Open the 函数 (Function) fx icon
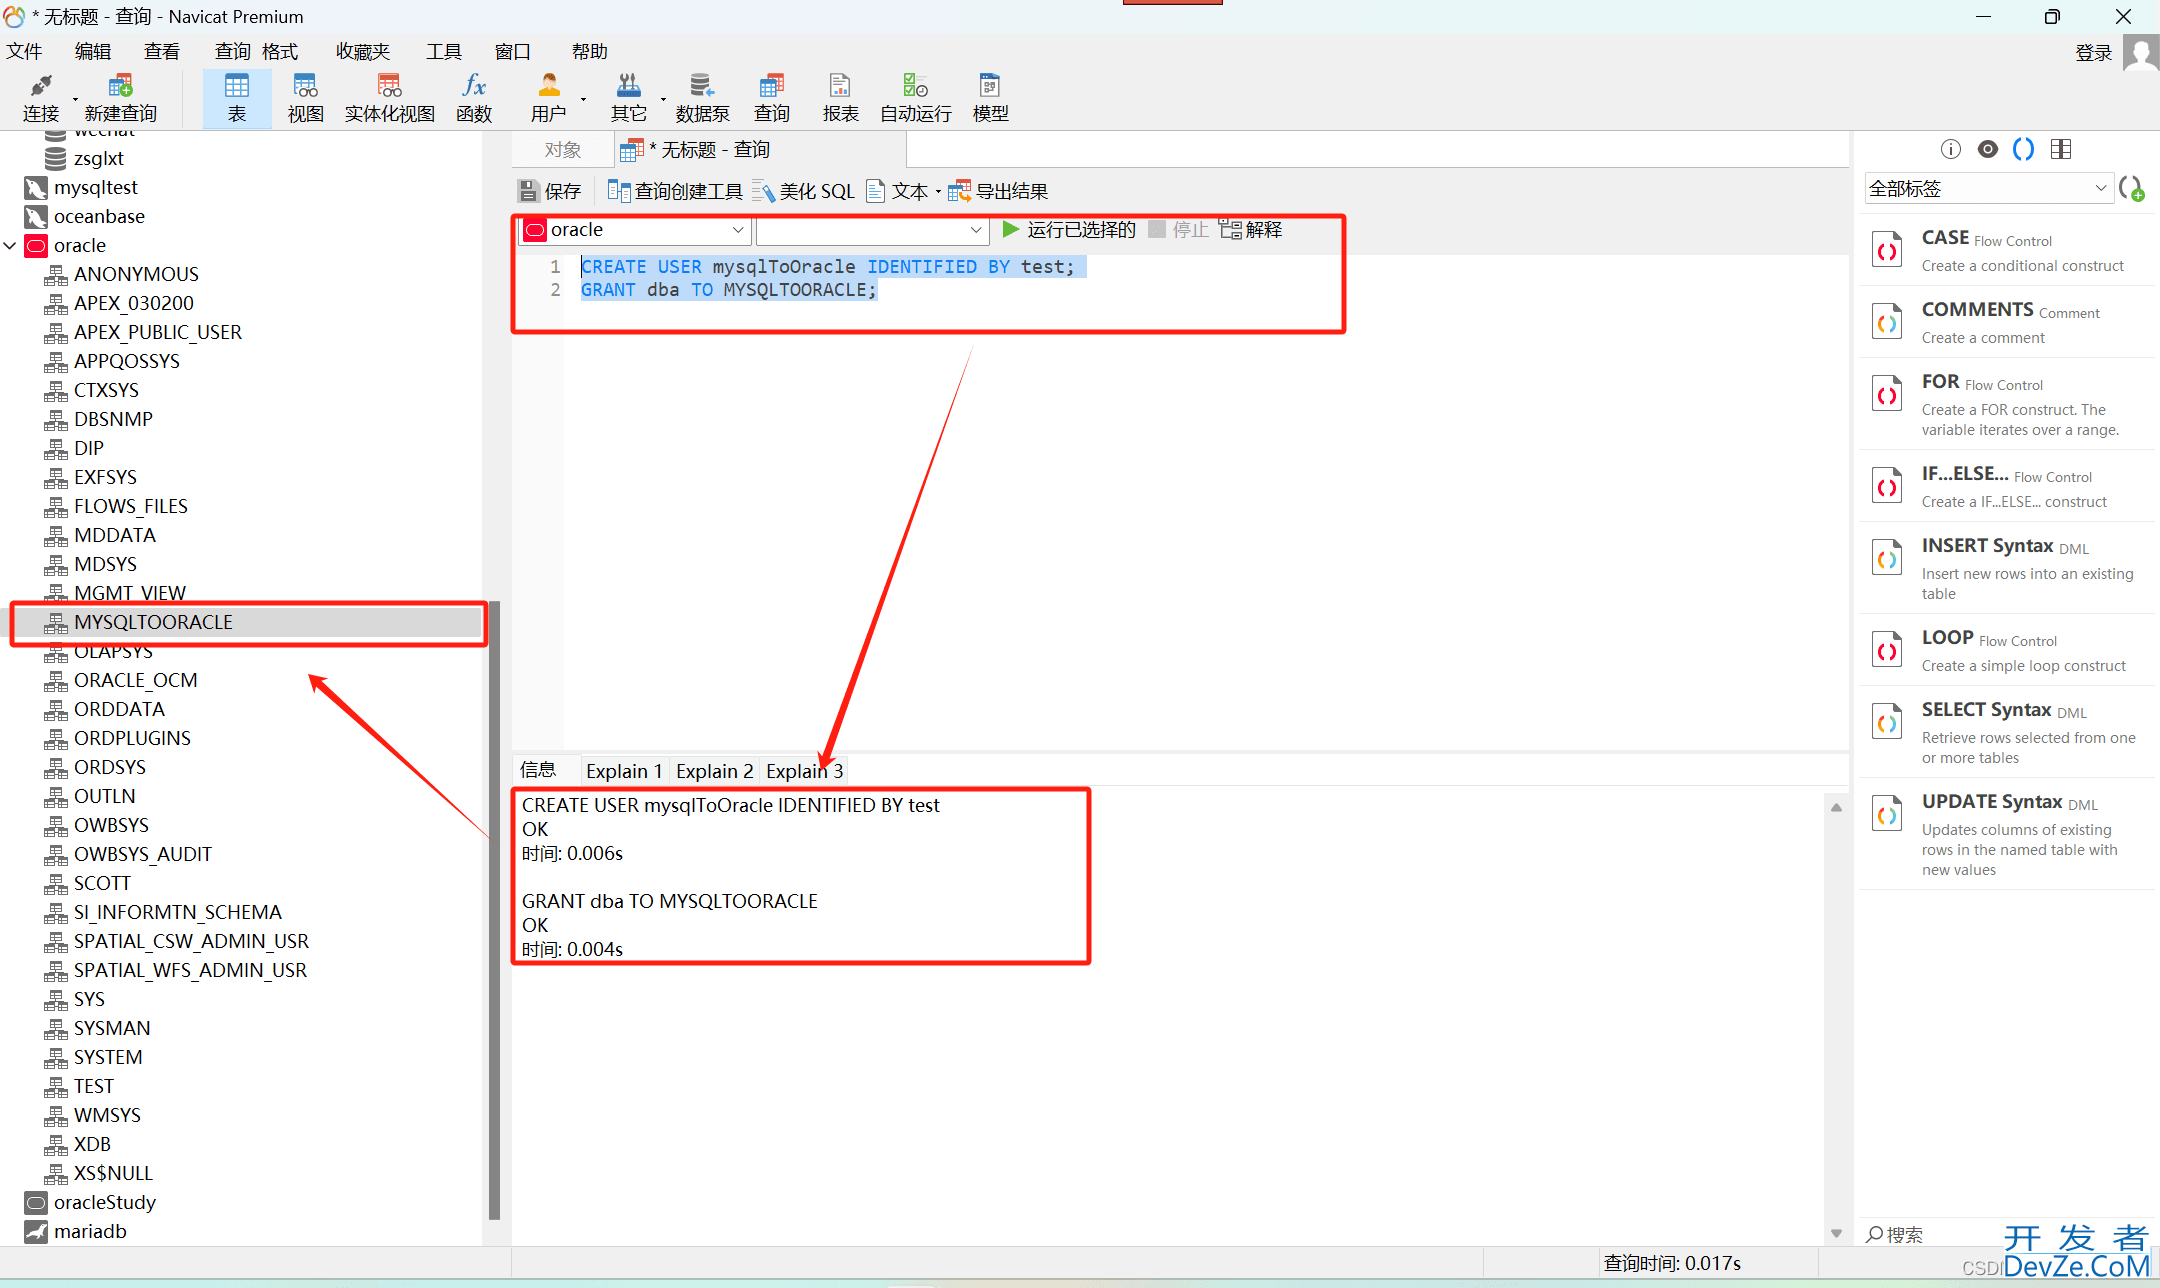This screenshot has width=2160, height=1288. pos(474,98)
